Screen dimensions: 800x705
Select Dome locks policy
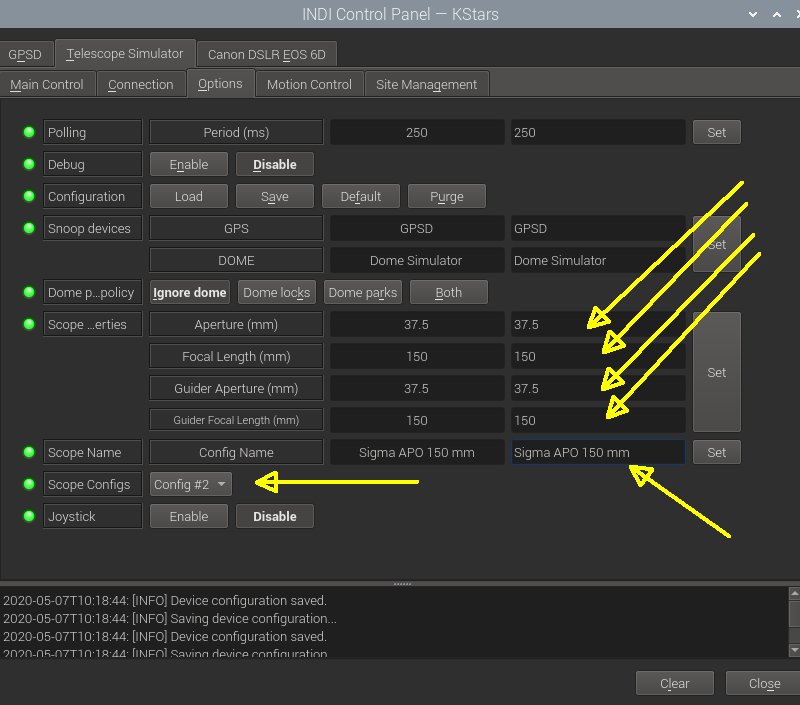pyautogui.click(x=277, y=292)
